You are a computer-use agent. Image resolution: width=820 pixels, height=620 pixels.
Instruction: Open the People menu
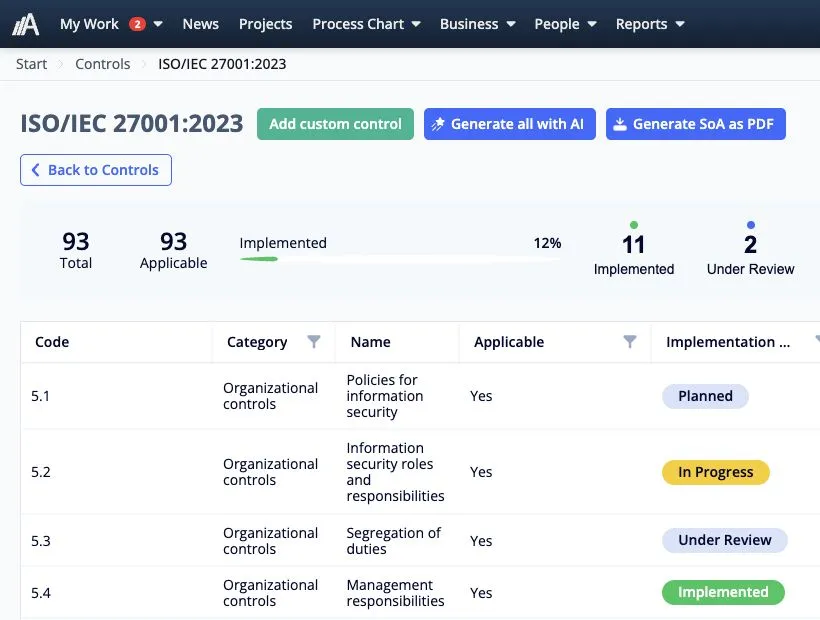557,24
